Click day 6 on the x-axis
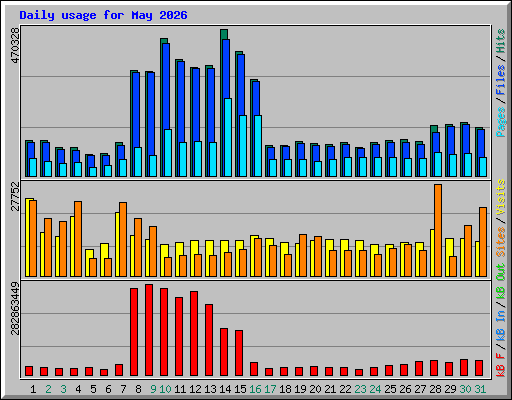The height and width of the screenshot is (400, 512). click(x=108, y=389)
